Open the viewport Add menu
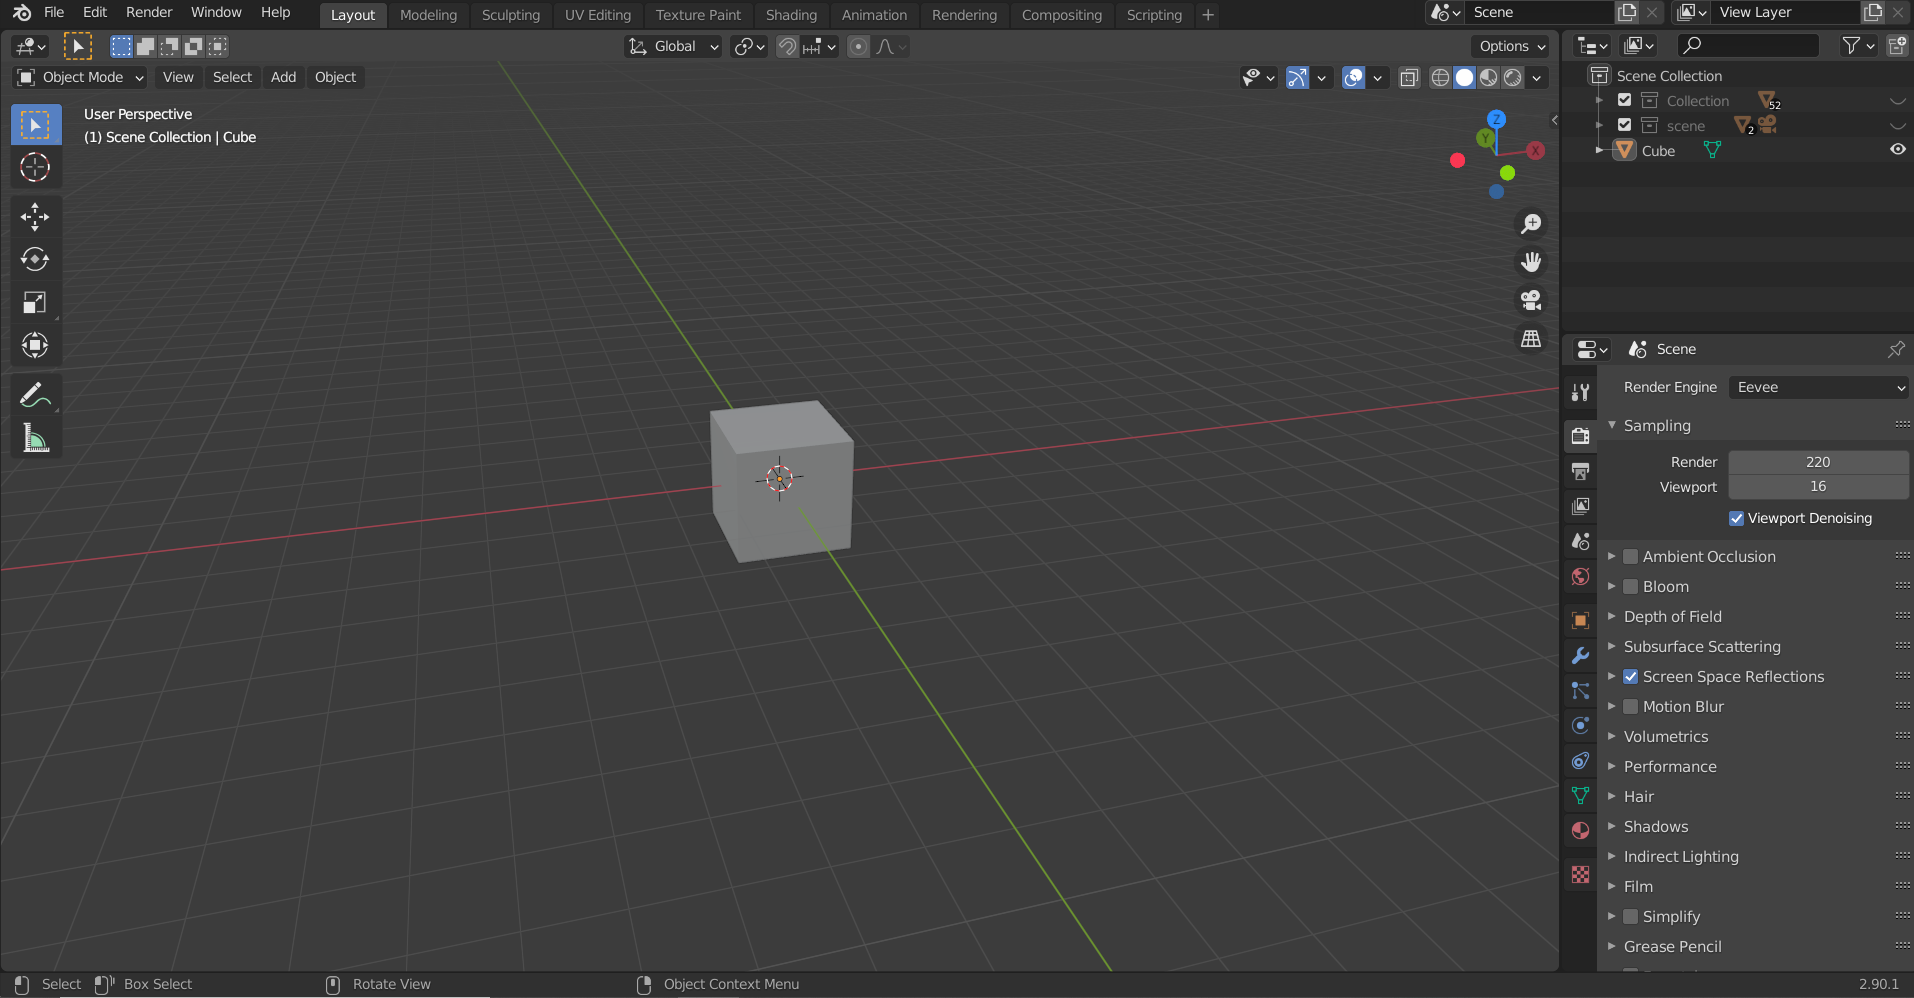 click(x=284, y=77)
